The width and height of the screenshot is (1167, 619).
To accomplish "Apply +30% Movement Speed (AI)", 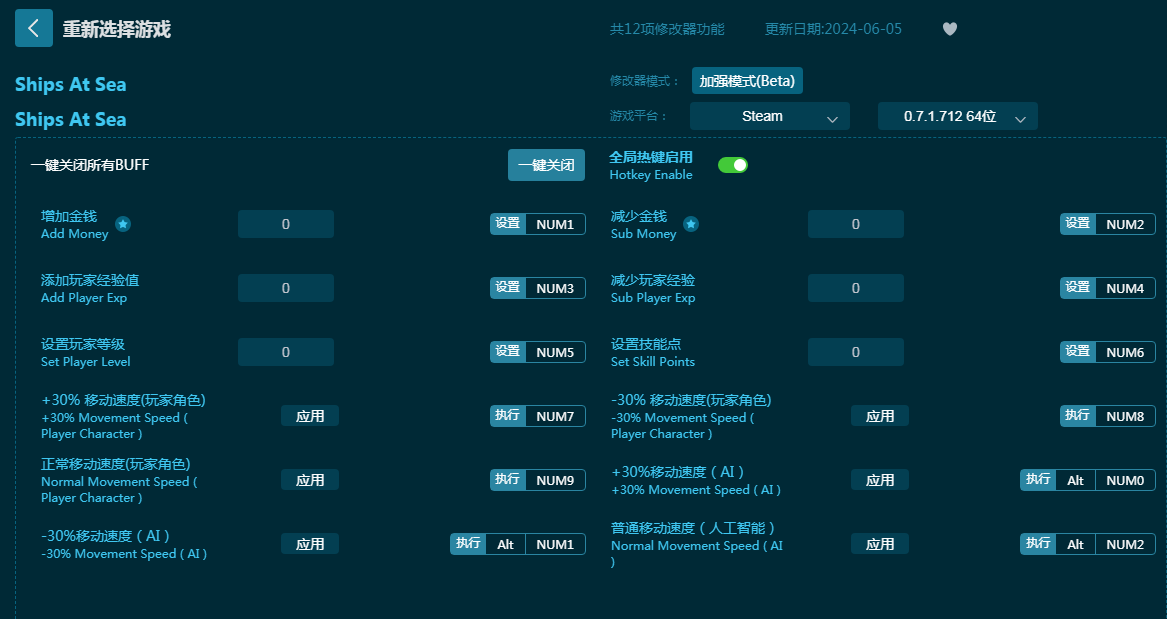I will 880,480.
